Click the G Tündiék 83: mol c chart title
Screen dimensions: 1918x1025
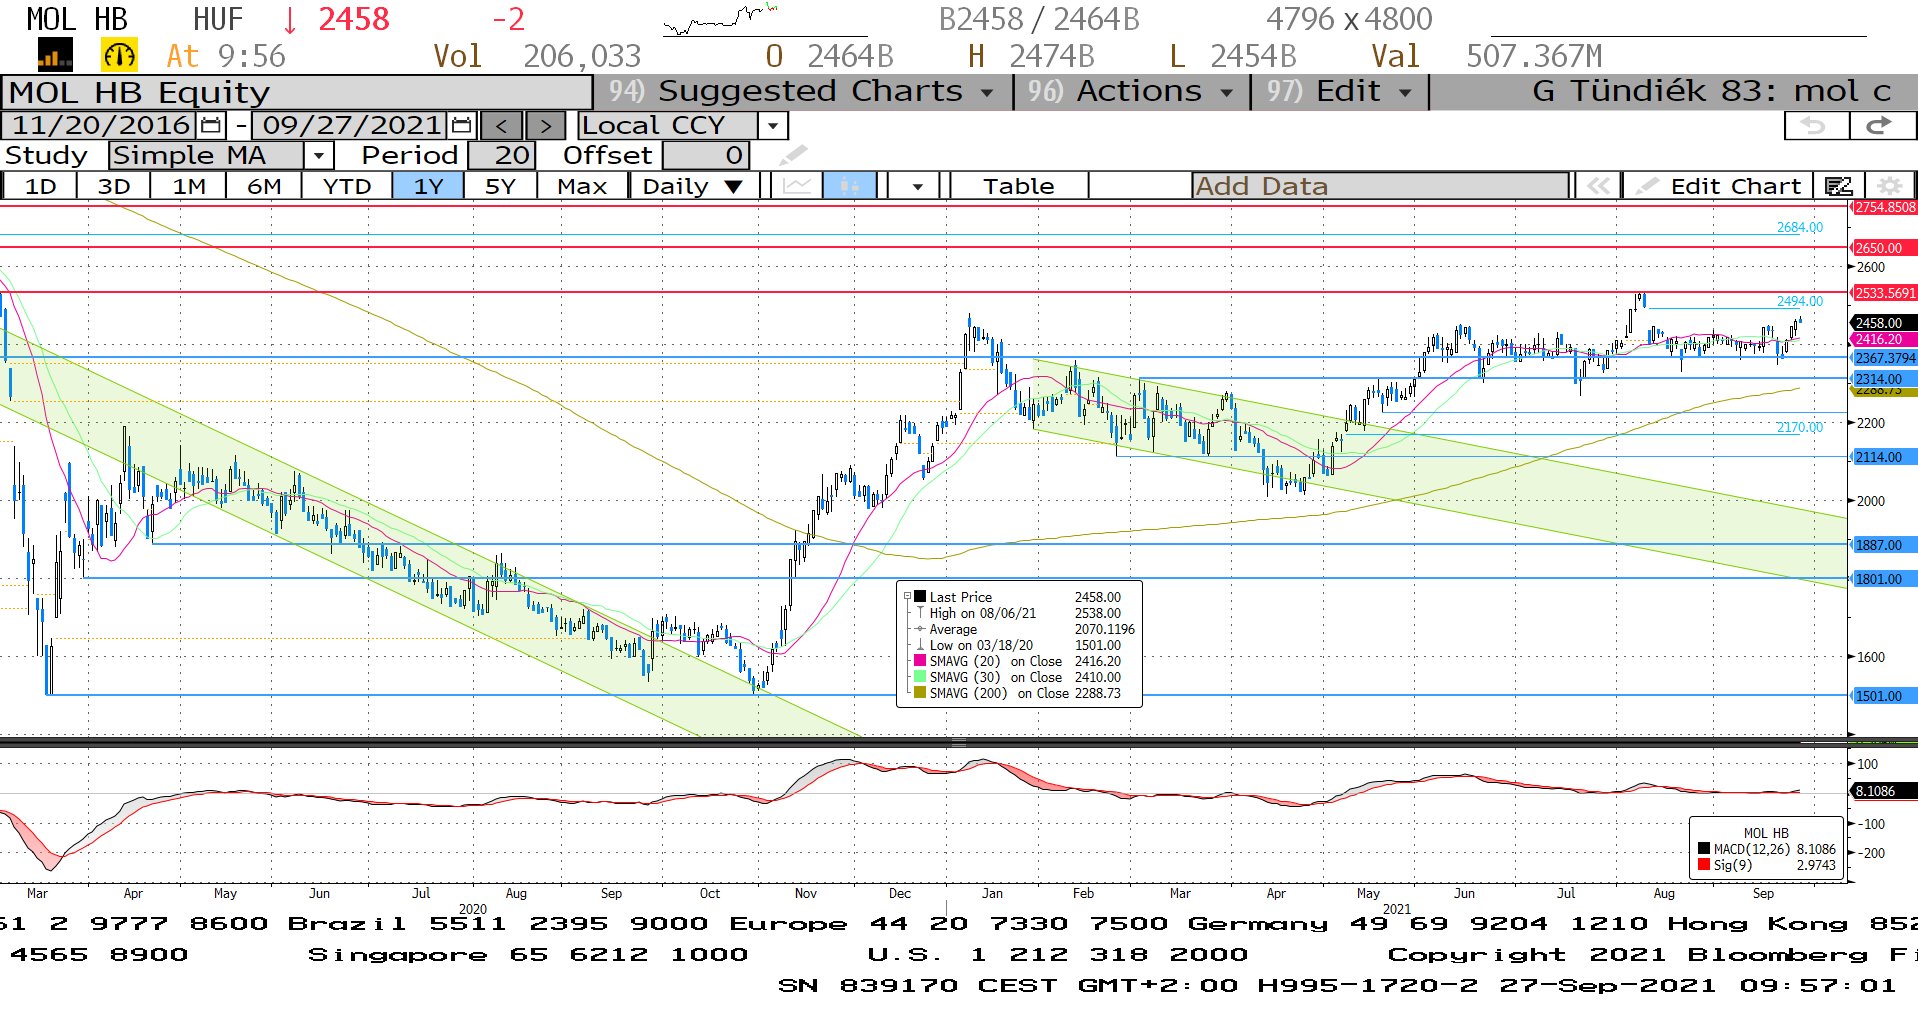click(x=1711, y=91)
